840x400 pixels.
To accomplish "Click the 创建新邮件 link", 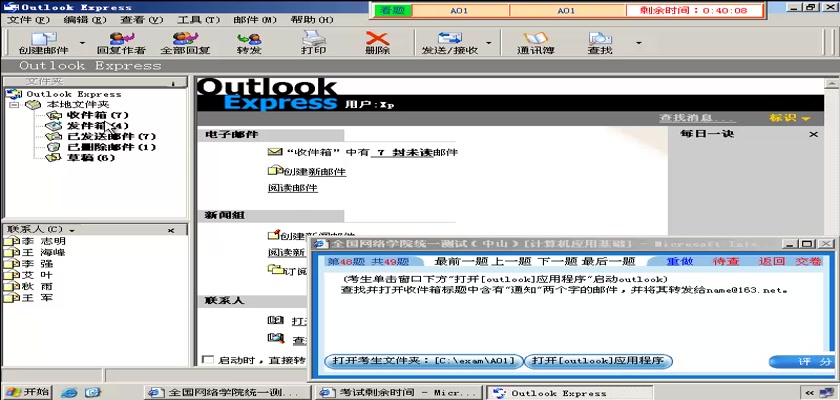I will coord(314,172).
